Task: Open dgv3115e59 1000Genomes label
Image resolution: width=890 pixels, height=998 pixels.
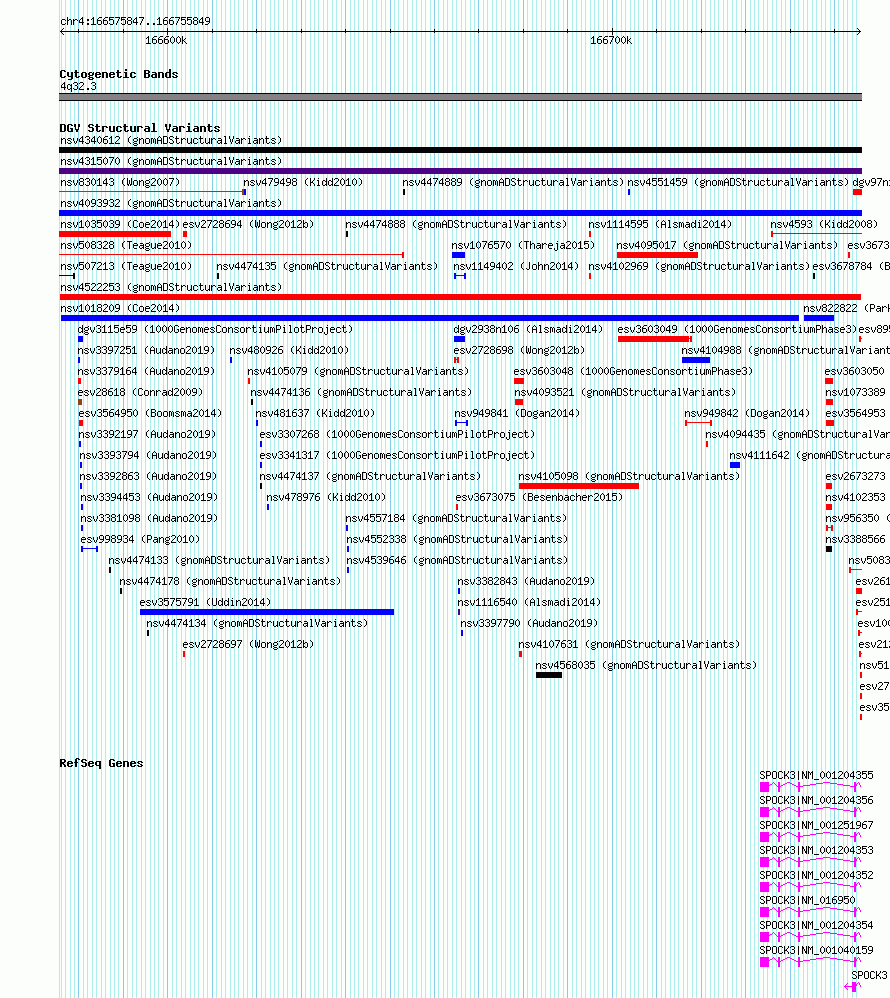Action: coord(215,329)
